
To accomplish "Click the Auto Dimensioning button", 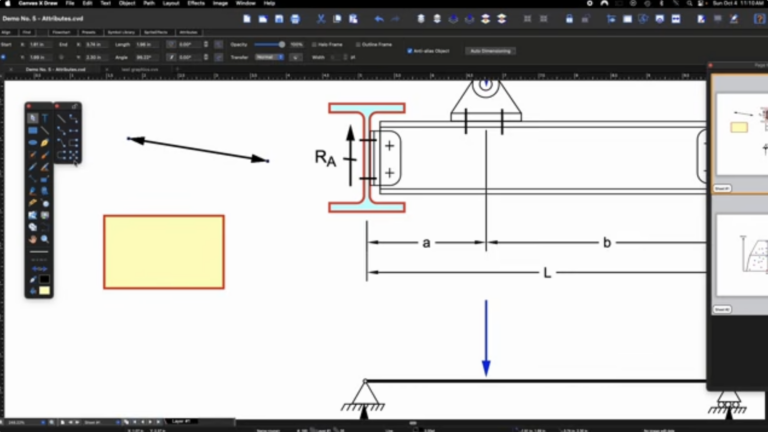I will 490,51.
